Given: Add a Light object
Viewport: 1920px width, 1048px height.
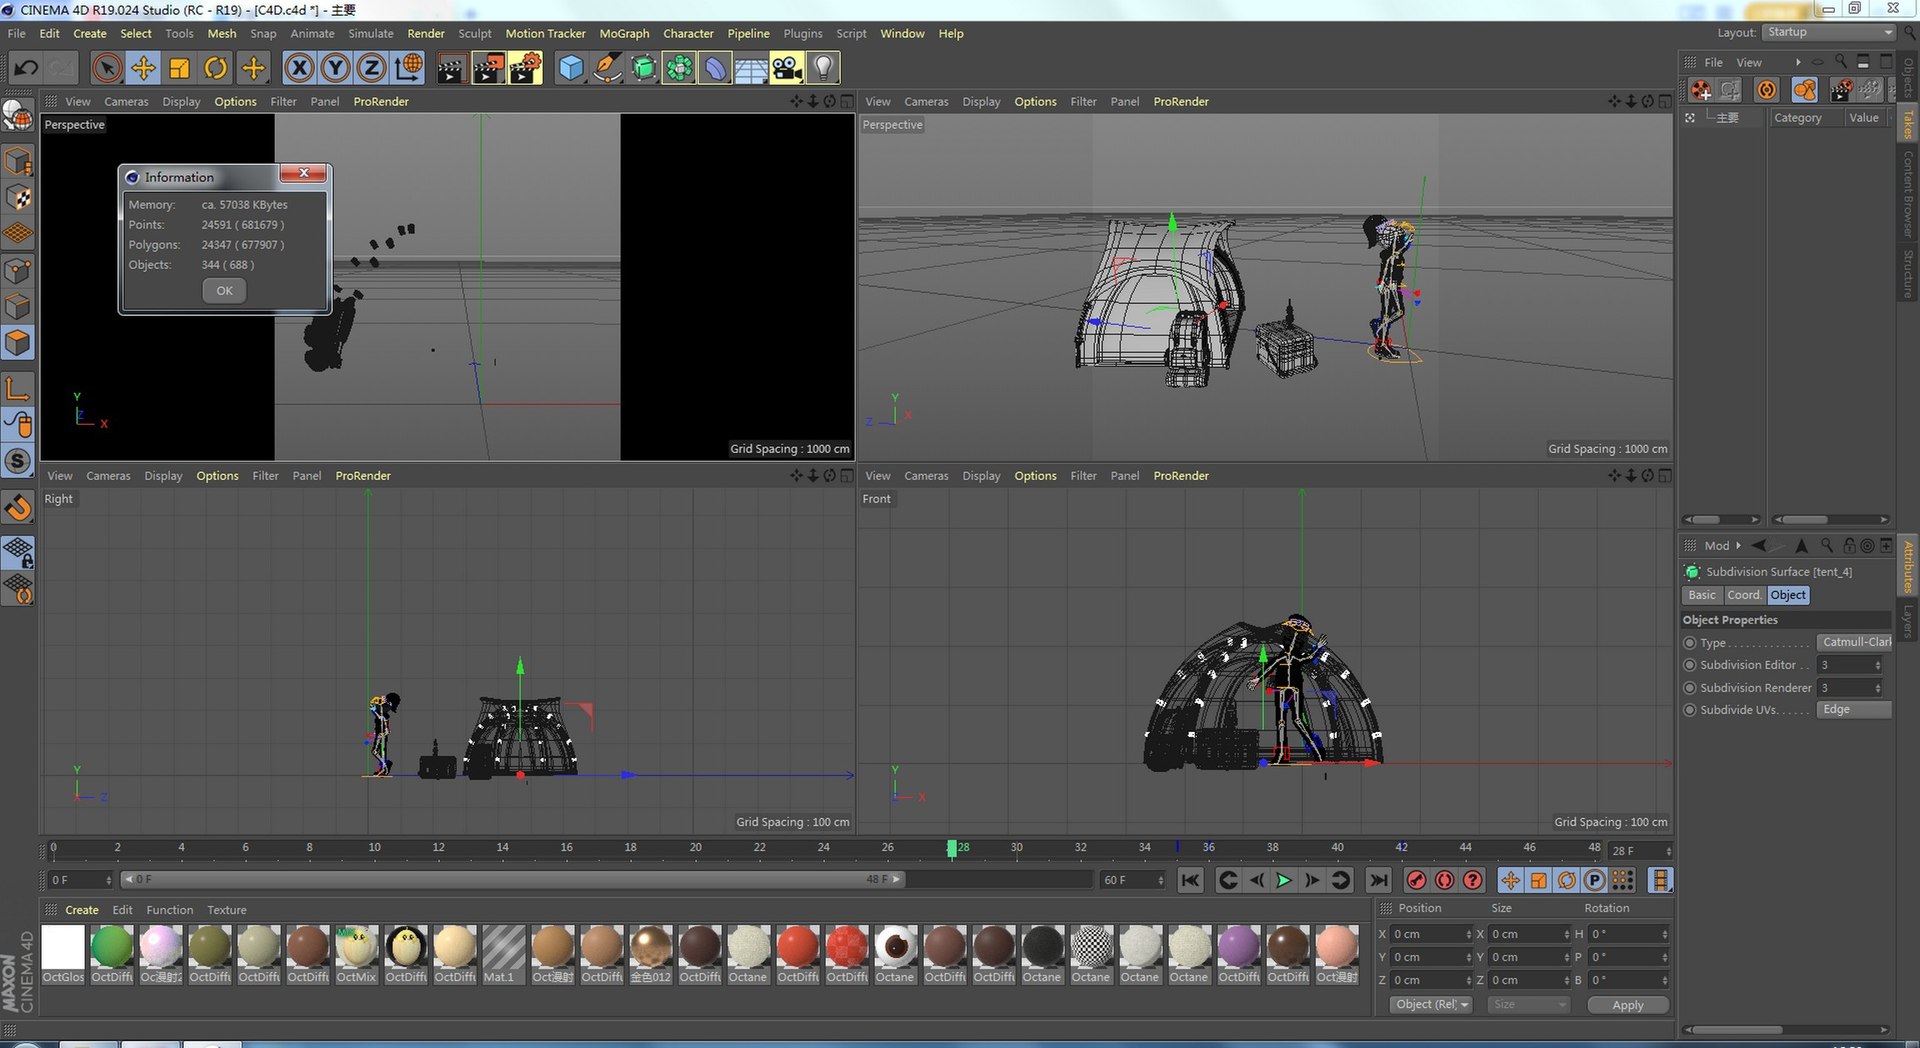Looking at the screenshot, I should (x=823, y=68).
